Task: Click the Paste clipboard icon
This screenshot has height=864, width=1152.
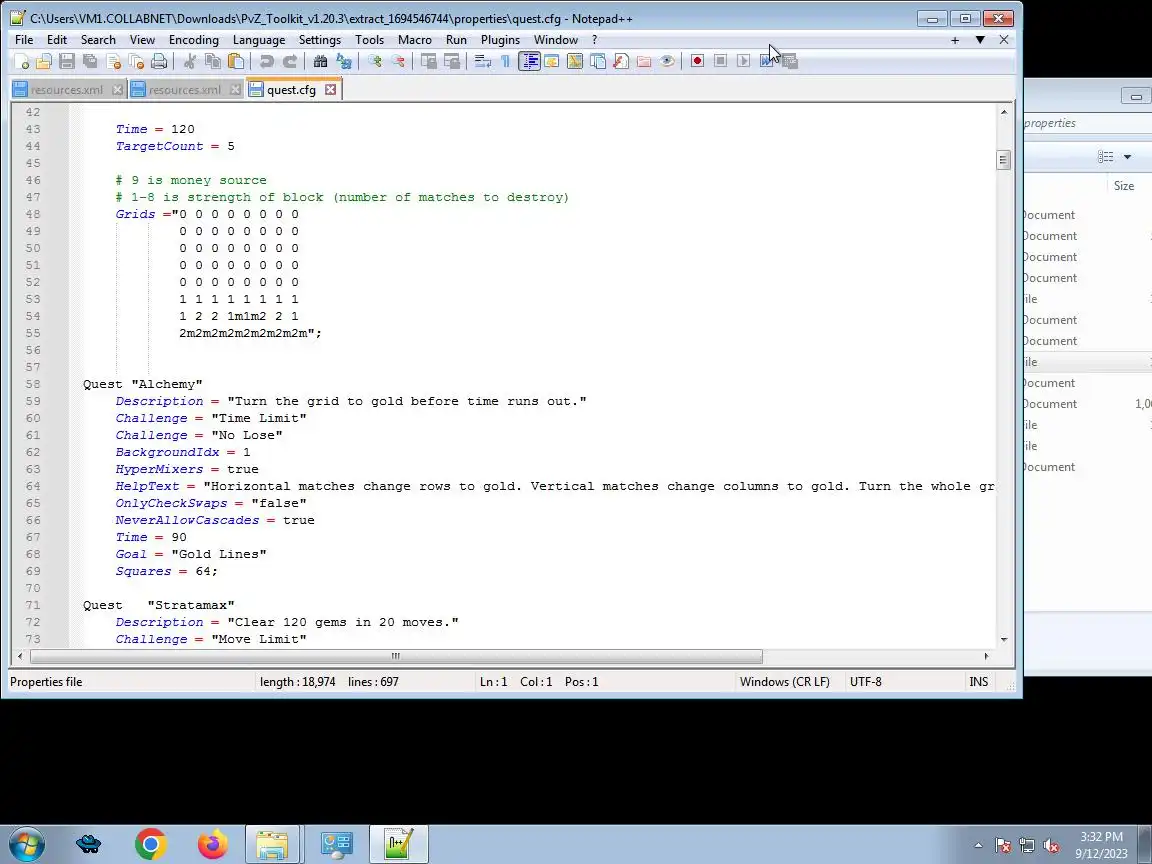Action: [236, 61]
